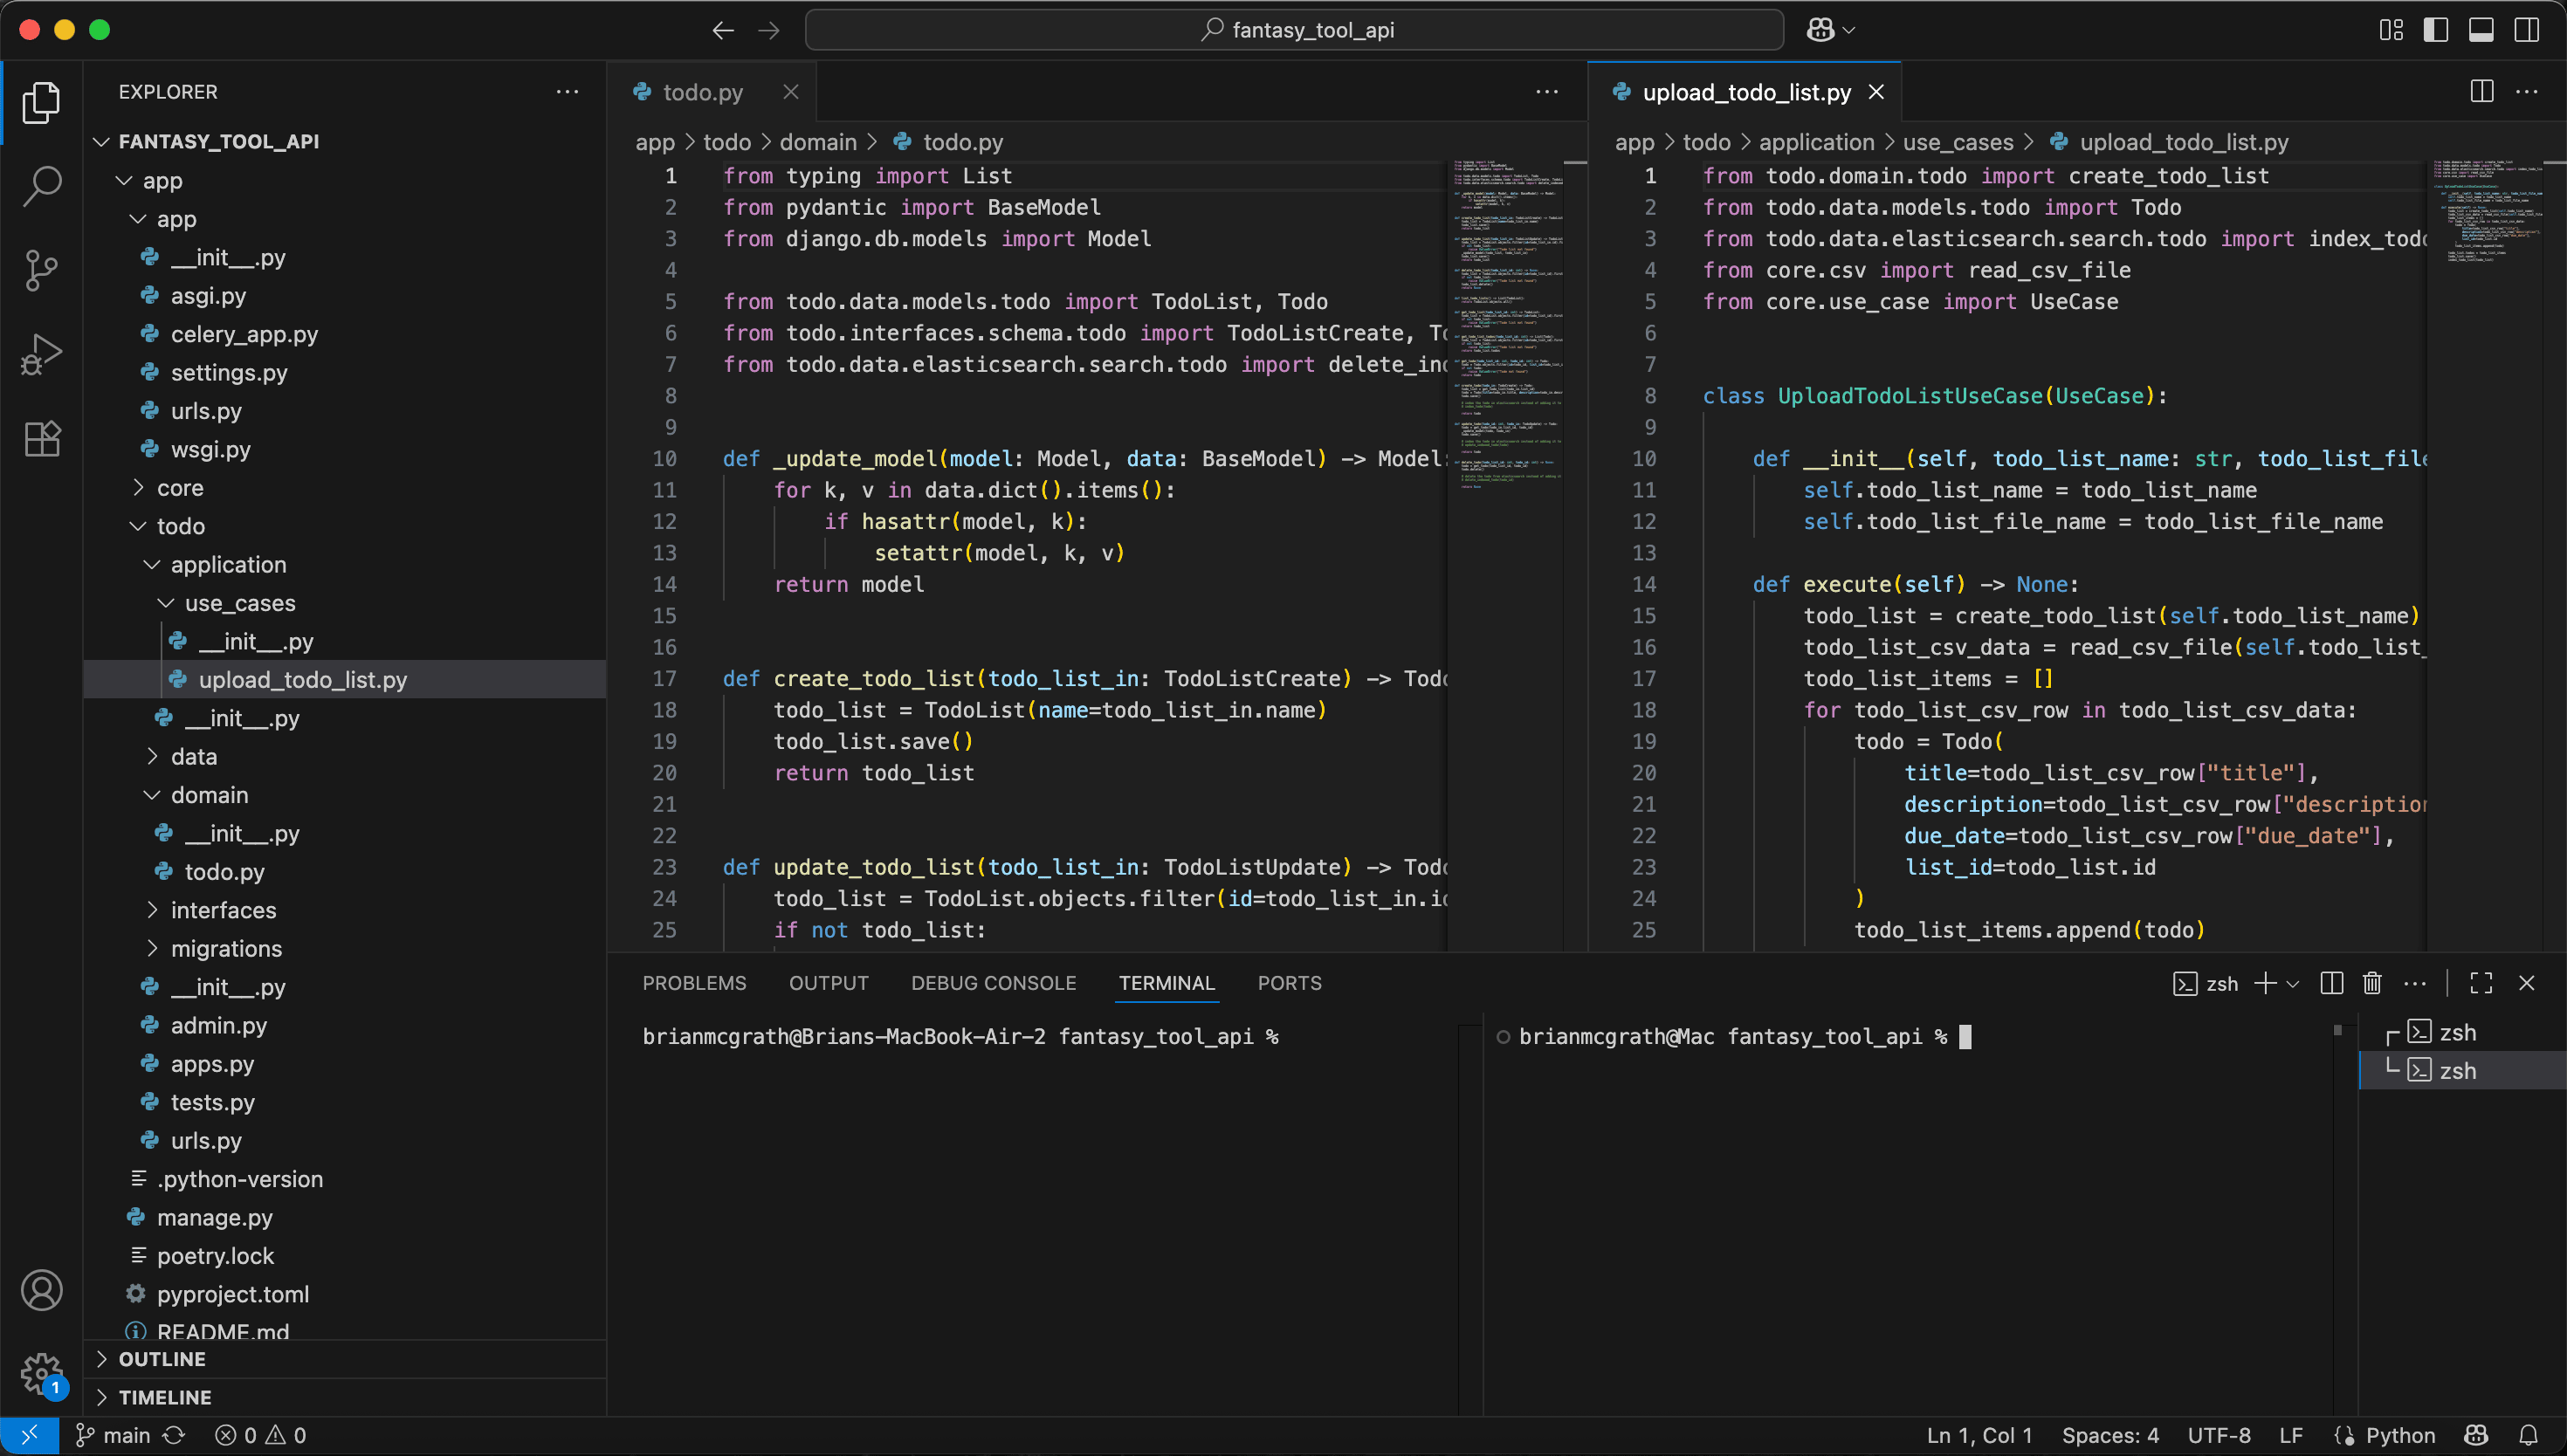This screenshot has width=2567, height=1456.
Task: Toggle the primary side bar
Action: (x=2436, y=30)
